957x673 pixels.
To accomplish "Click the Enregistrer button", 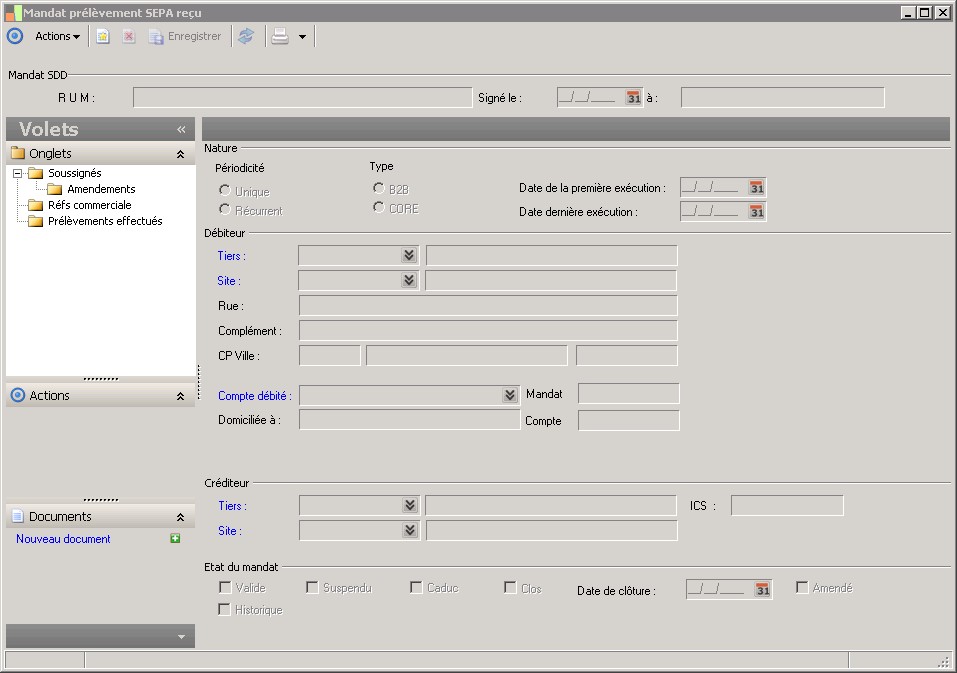I will click(186, 36).
